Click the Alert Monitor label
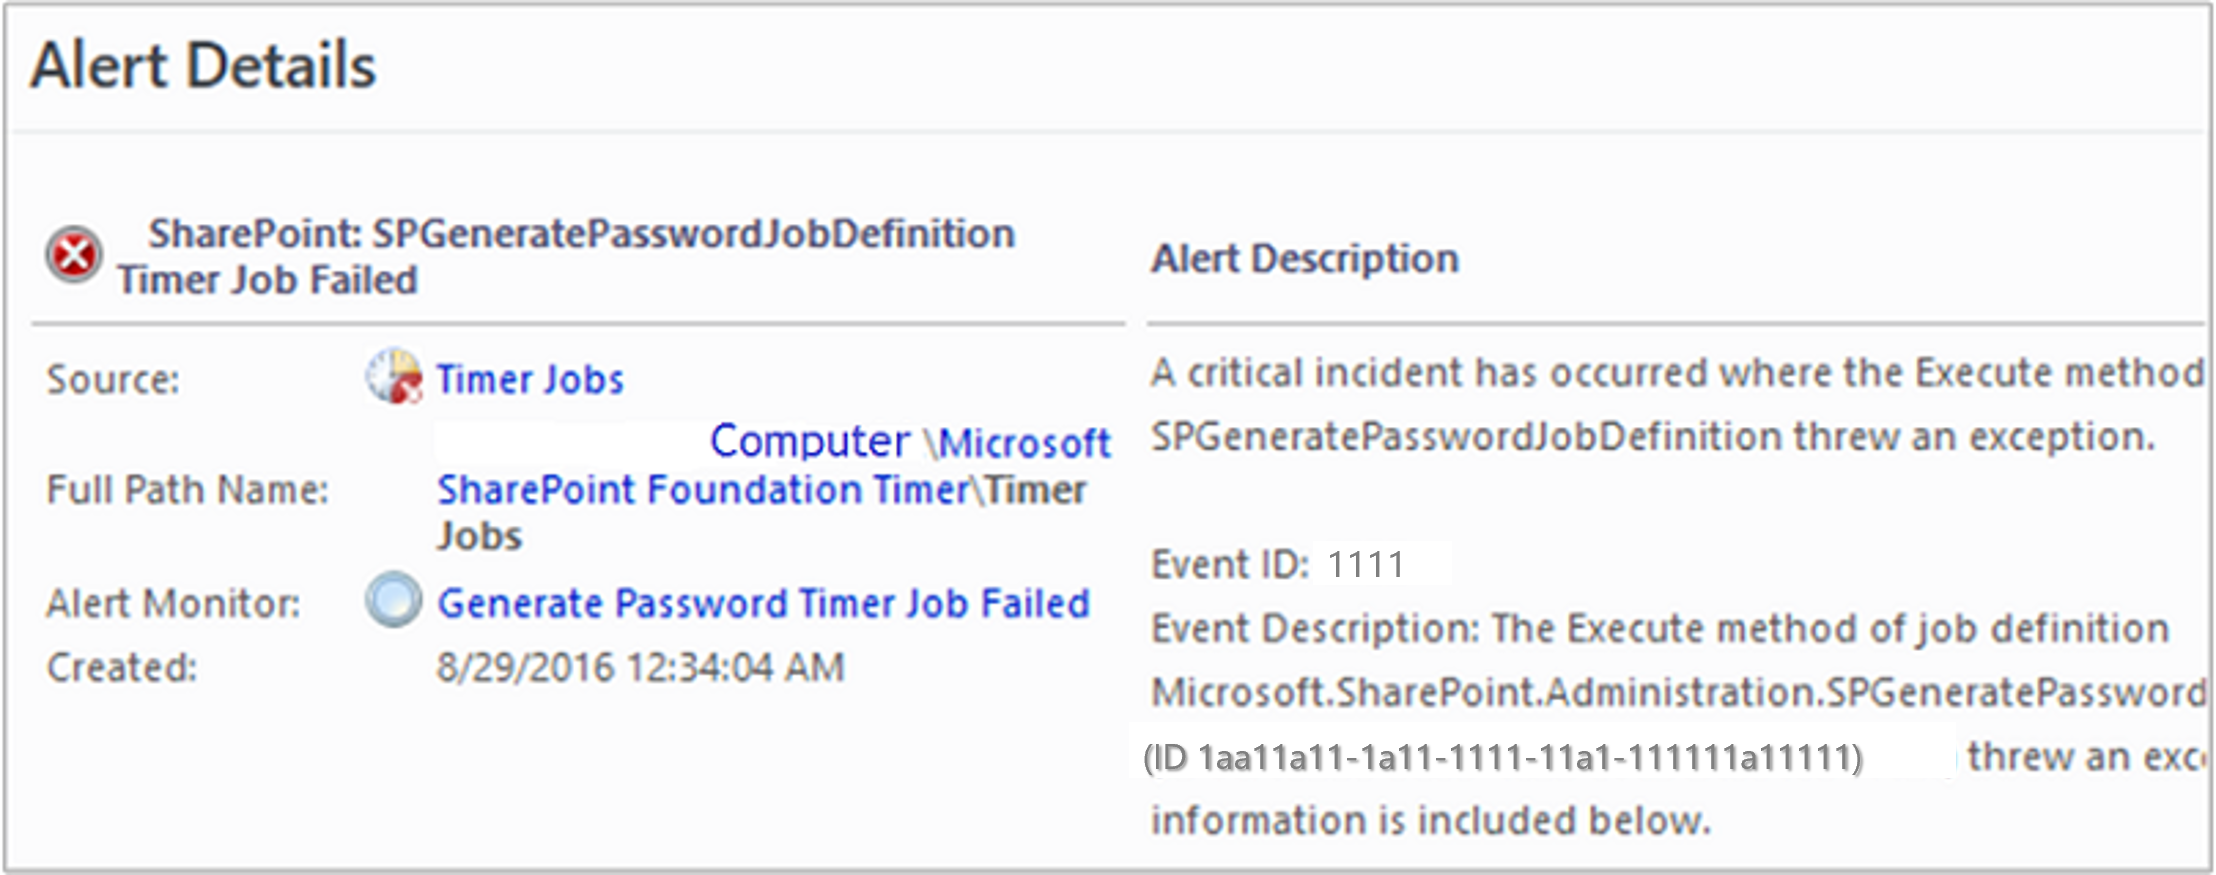This screenshot has height=875, width=2216. (x=174, y=603)
